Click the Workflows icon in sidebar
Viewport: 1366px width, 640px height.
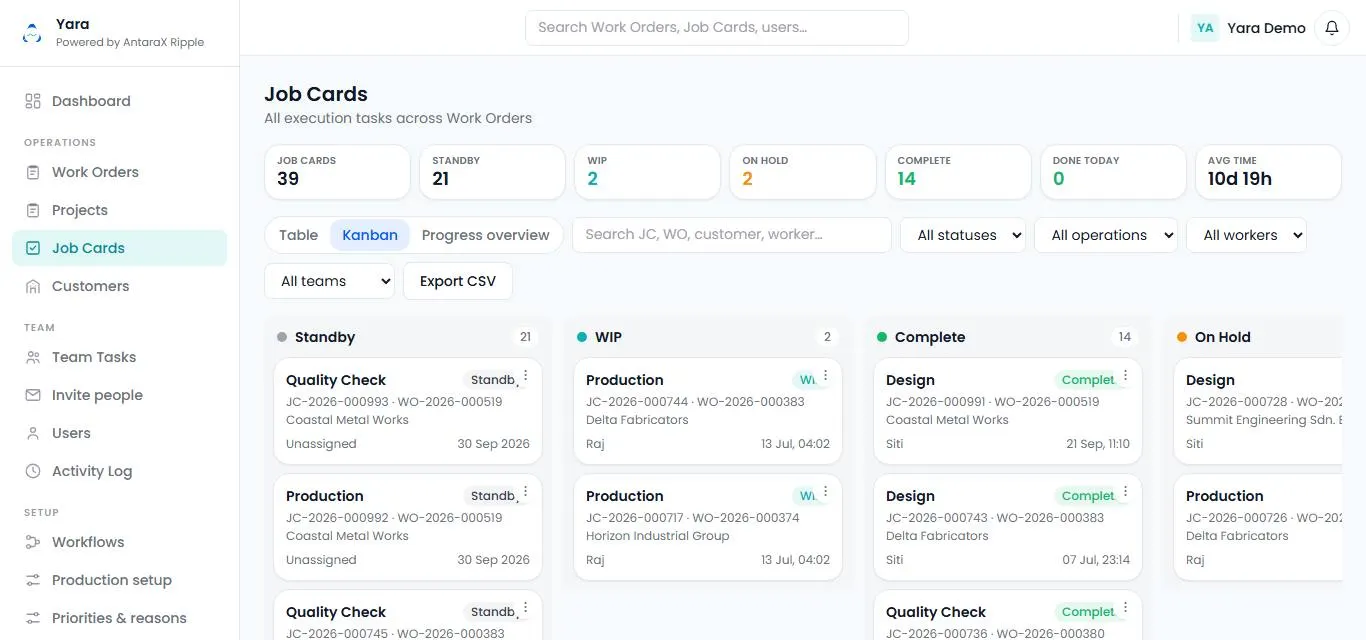click(x=33, y=542)
